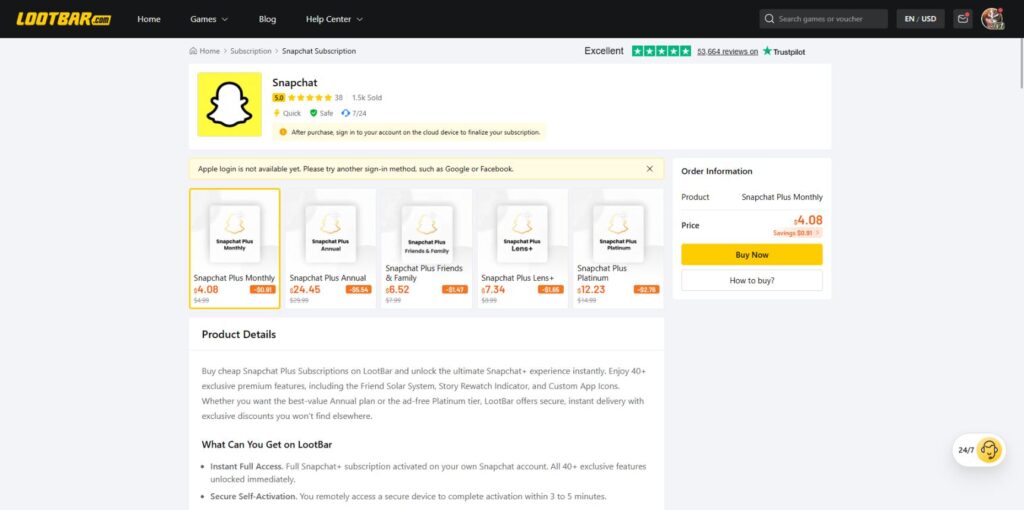The image size is (1024, 510).
Task: Click the orange info icon in purchase note
Action: (x=283, y=132)
